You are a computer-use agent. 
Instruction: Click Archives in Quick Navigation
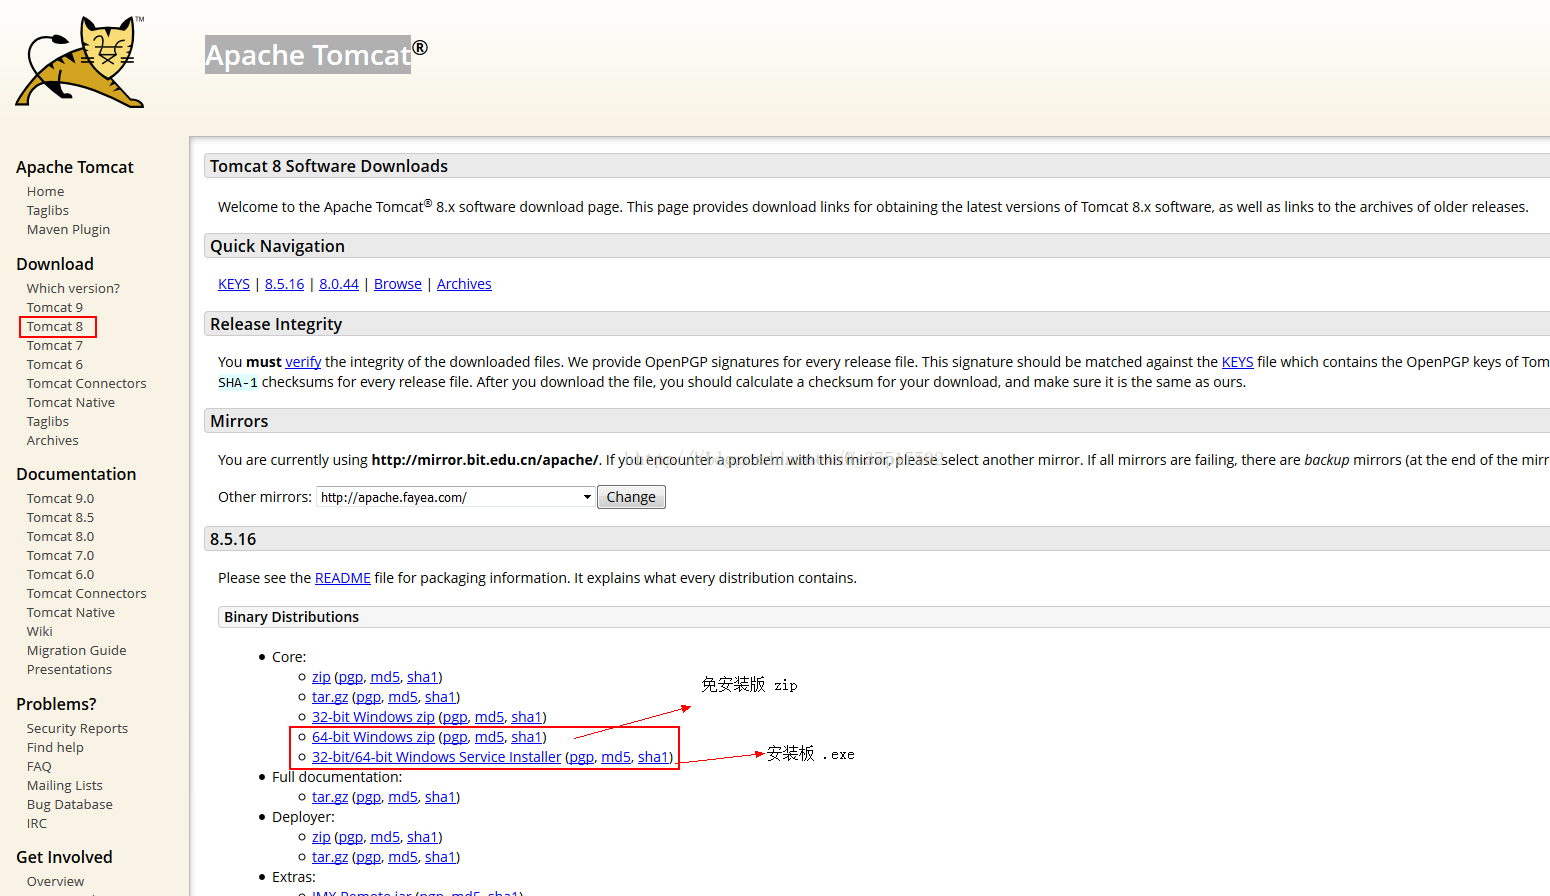464,284
